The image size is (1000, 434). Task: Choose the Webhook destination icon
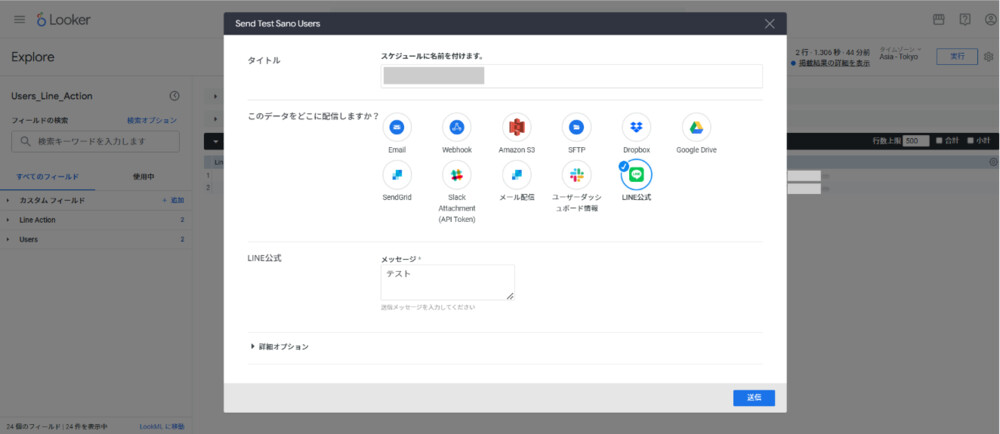click(457, 127)
